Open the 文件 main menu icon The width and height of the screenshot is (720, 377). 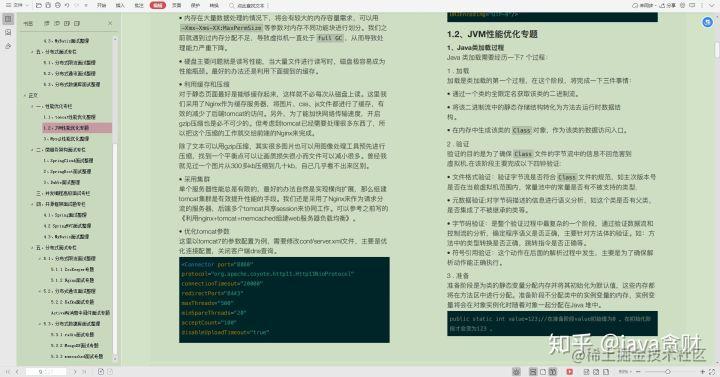8,5
